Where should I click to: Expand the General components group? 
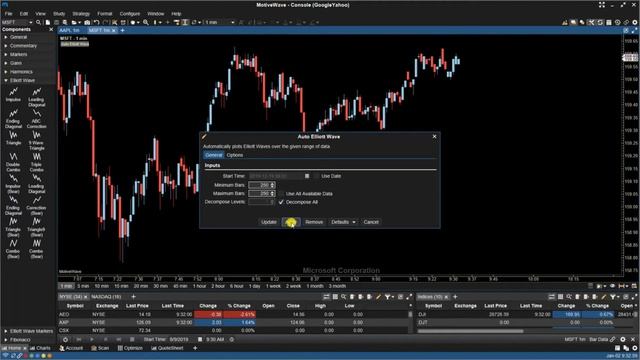6,37
